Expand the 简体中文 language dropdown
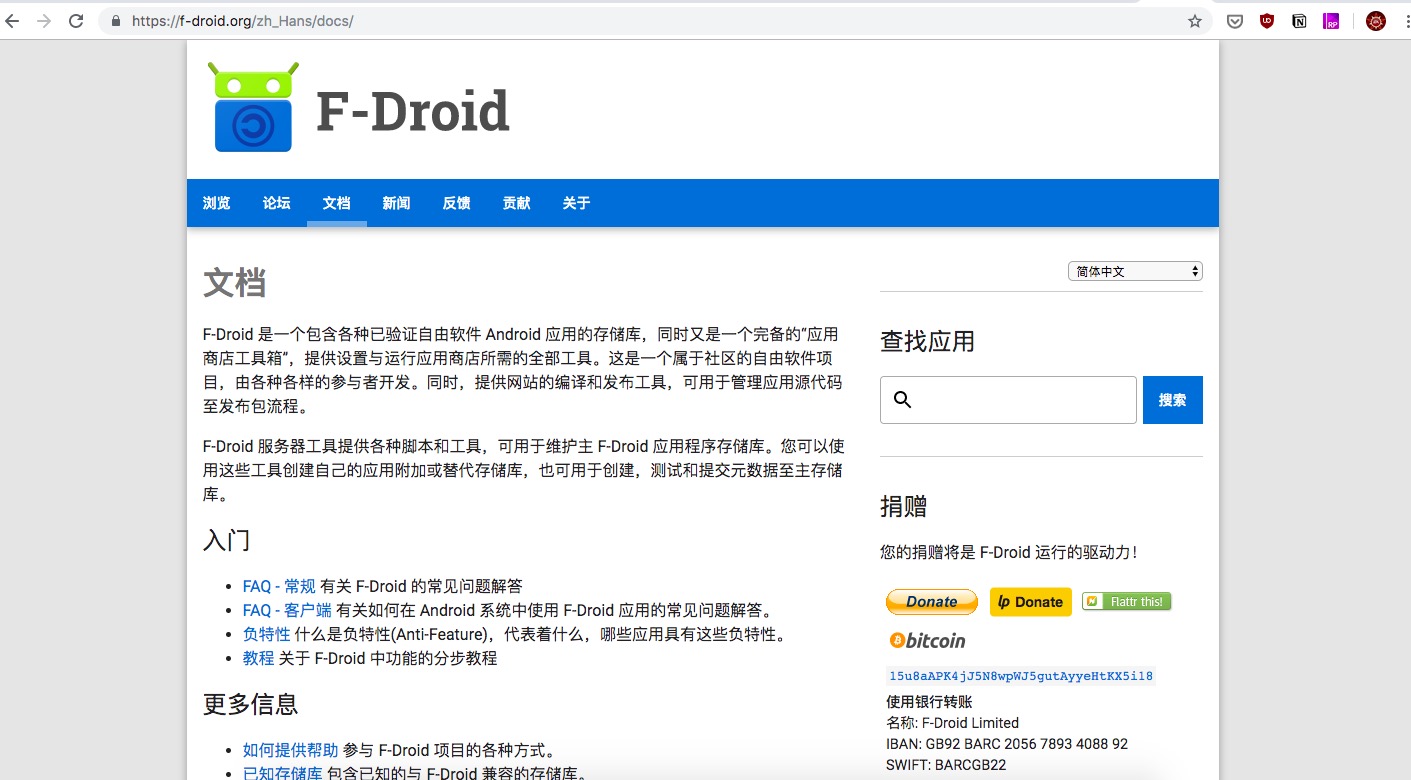Image resolution: width=1411 pixels, height=780 pixels. point(1135,271)
